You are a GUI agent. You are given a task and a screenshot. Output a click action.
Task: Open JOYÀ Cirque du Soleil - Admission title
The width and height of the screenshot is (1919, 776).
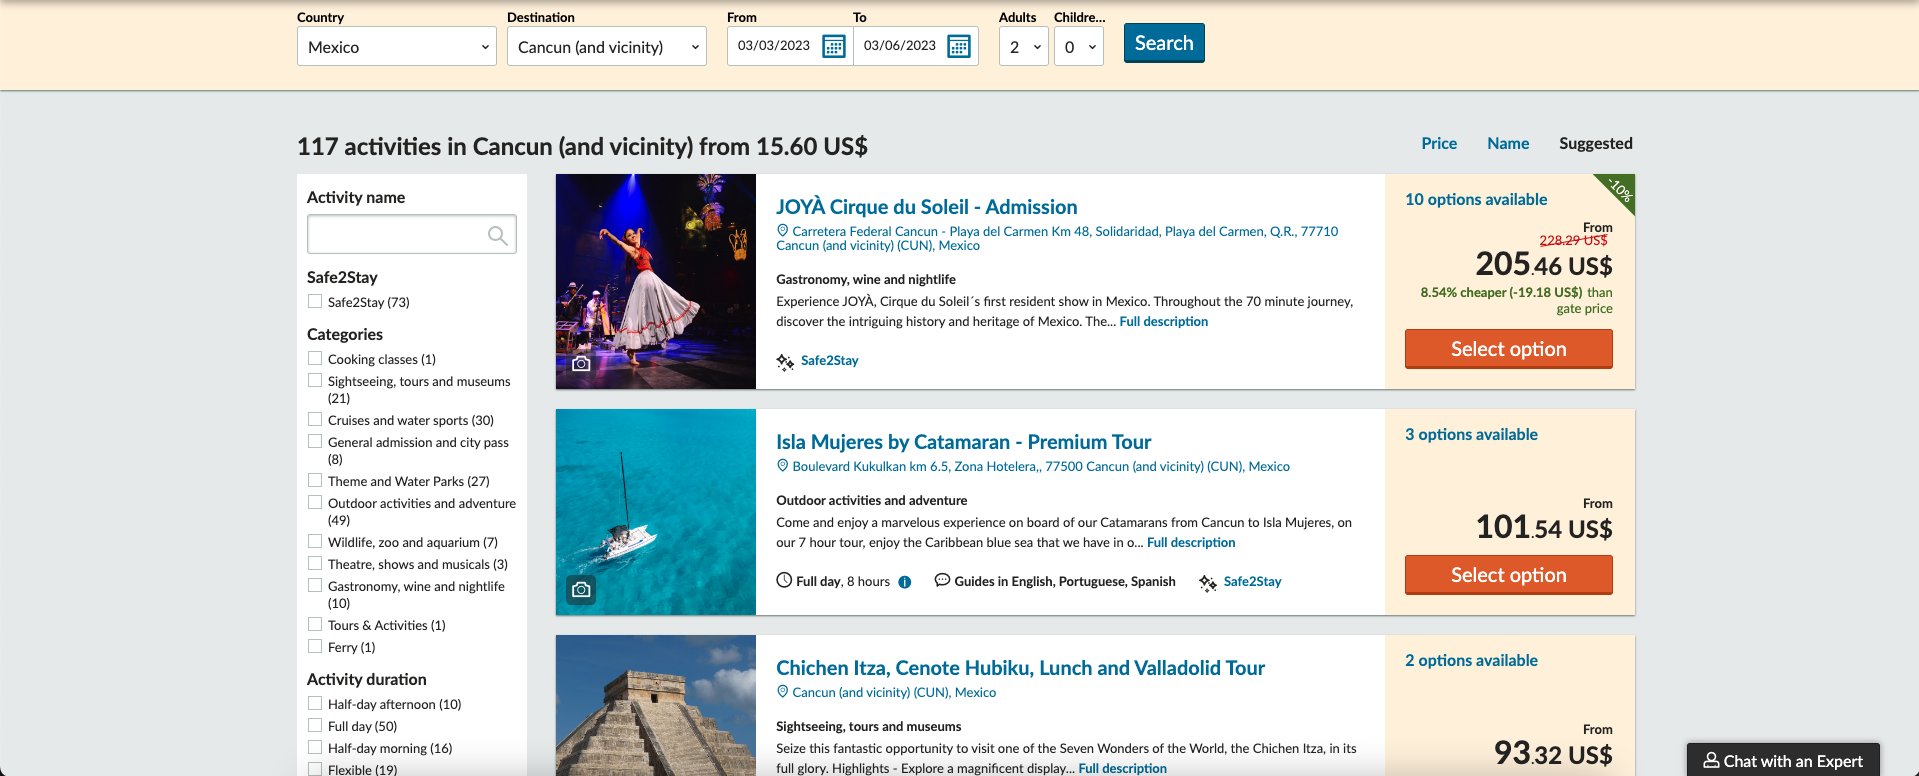click(927, 207)
